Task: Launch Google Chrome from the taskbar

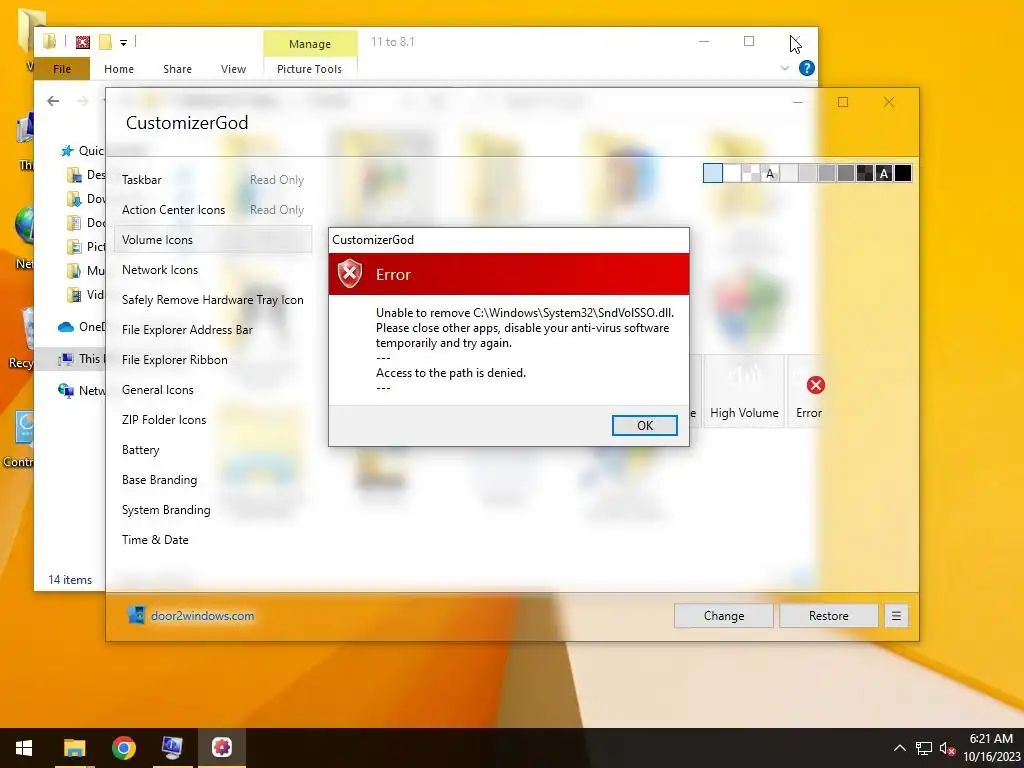Action: pyautogui.click(x=123, y=748)
